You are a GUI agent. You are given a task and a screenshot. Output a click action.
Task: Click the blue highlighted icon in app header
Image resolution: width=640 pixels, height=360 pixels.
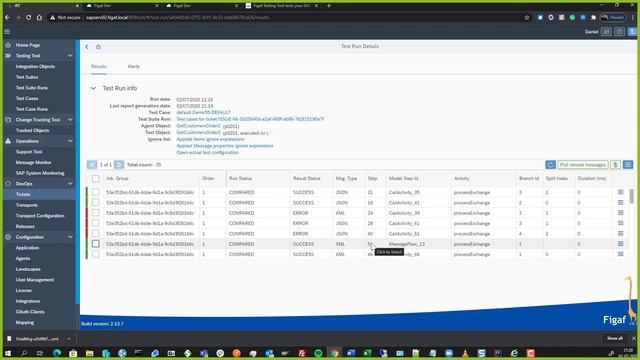click(x=632, y=31)
